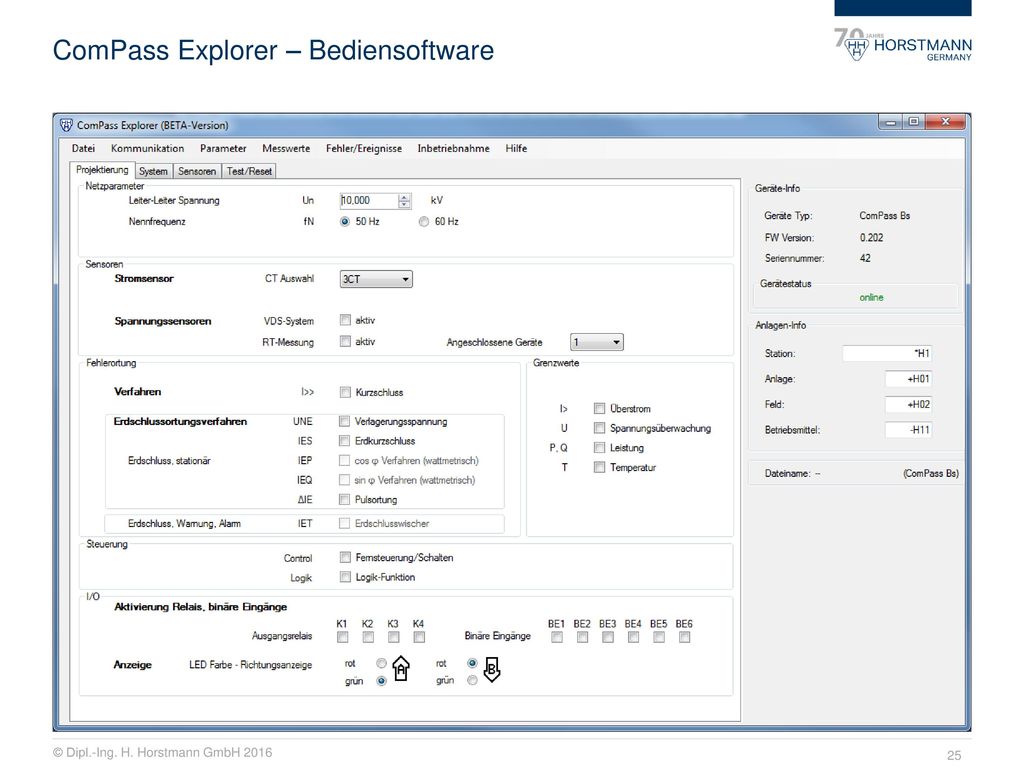
Task: Enable RT-Messung aktiv checkbox
Action: 345,341
